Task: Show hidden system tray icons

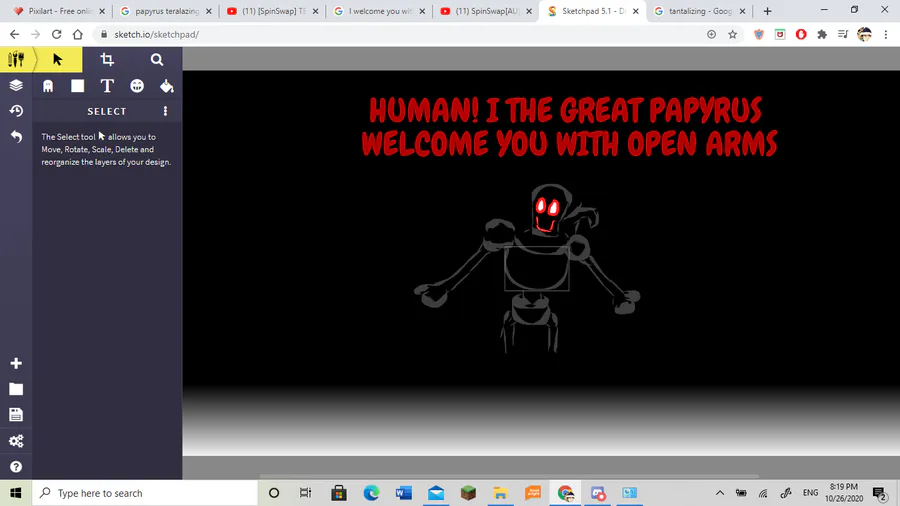Action: point(720,493)
